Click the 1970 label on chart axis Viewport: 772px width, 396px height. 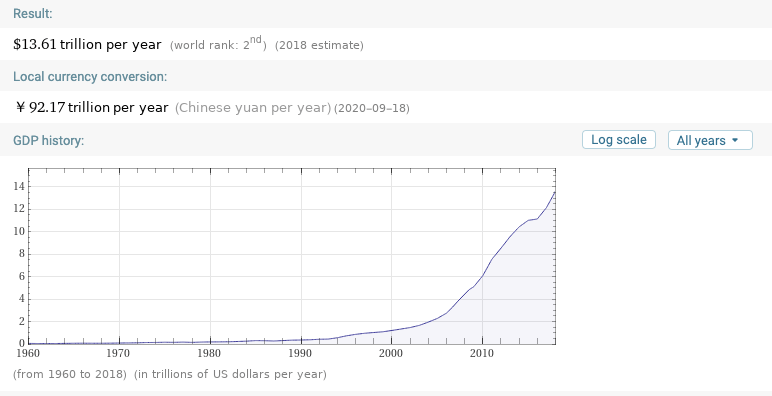click(118, 353)
